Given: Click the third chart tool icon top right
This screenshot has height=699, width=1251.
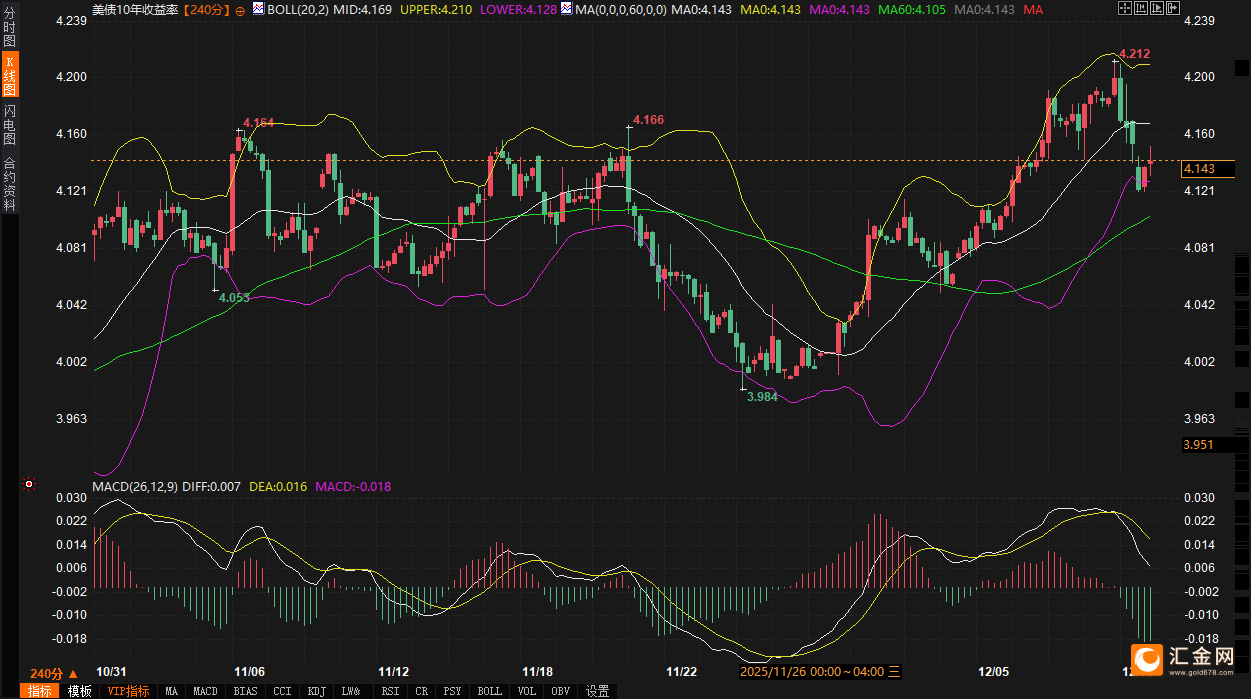Looking at the screenshot, I should [x=1157, y=8].
